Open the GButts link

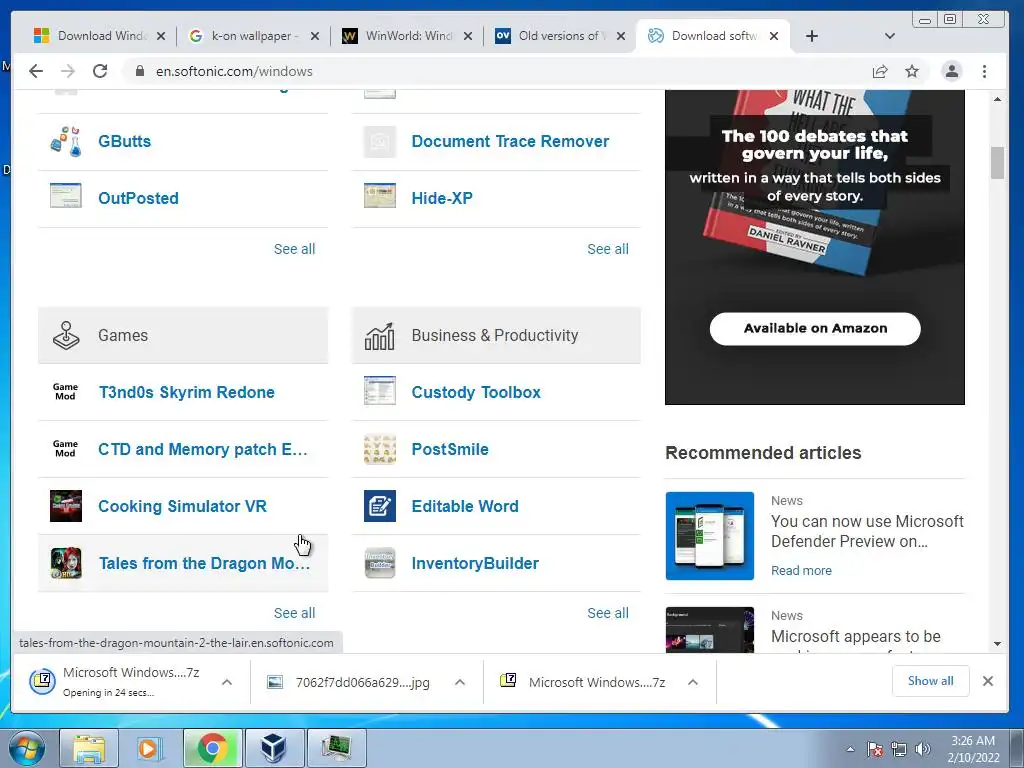124,141
